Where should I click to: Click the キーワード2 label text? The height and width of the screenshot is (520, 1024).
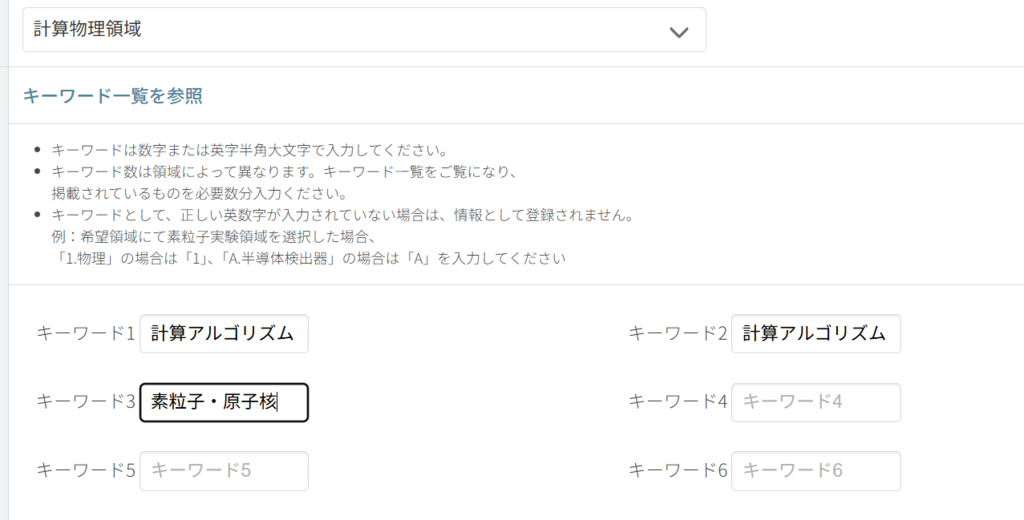click(x=678, y=334)
